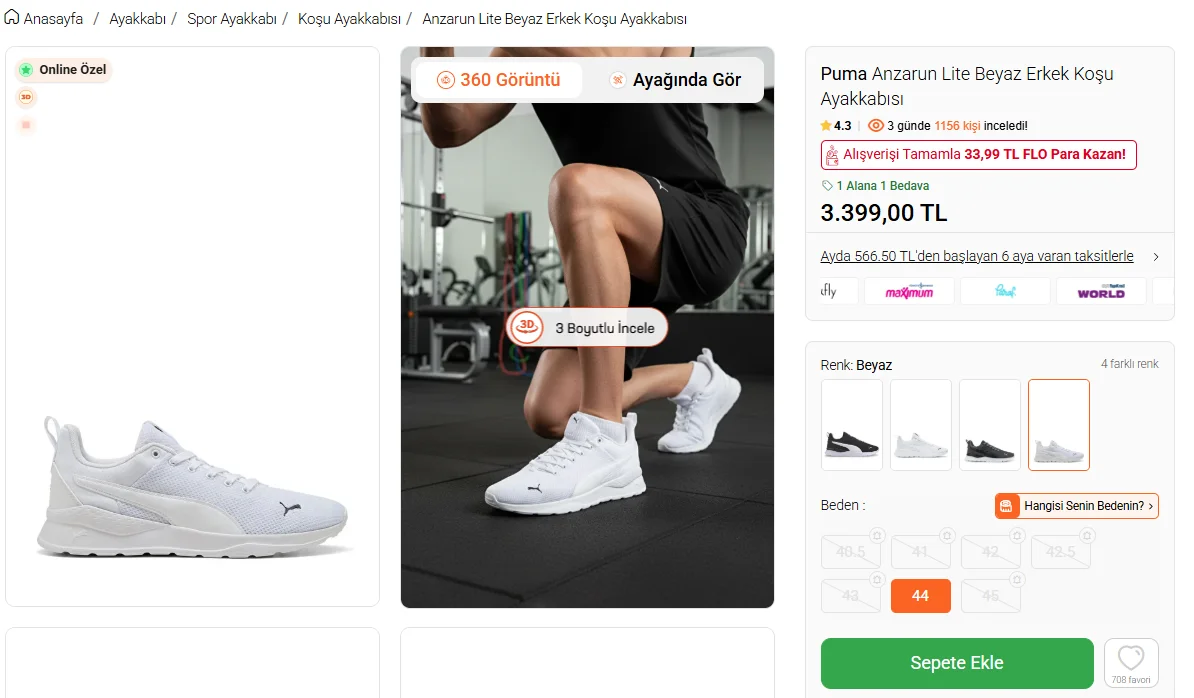Click the notify bell icon on size 42.5
The height and width of the screenshot is (698, 1194).
tap(1087, 536)
